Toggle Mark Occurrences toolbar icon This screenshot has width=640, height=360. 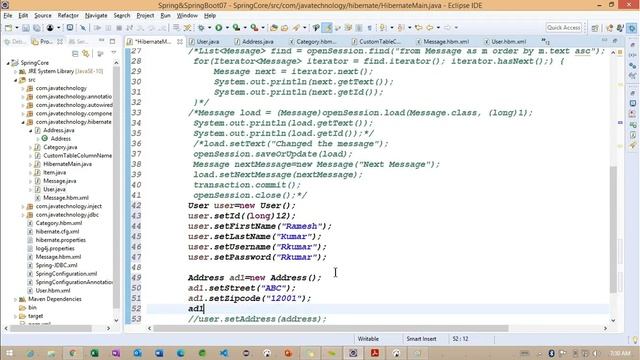pyautogui.click(x=327, y=28)
